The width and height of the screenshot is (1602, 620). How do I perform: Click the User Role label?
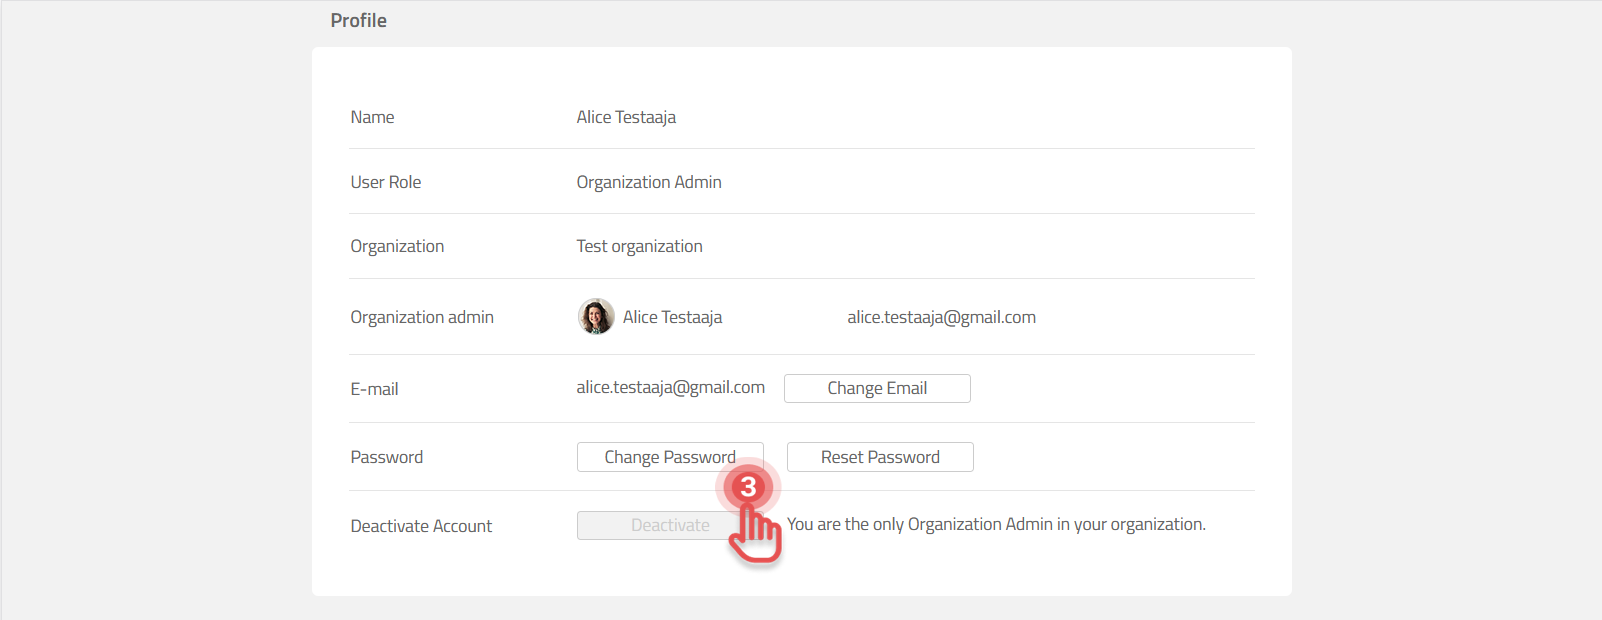point(385,182)
